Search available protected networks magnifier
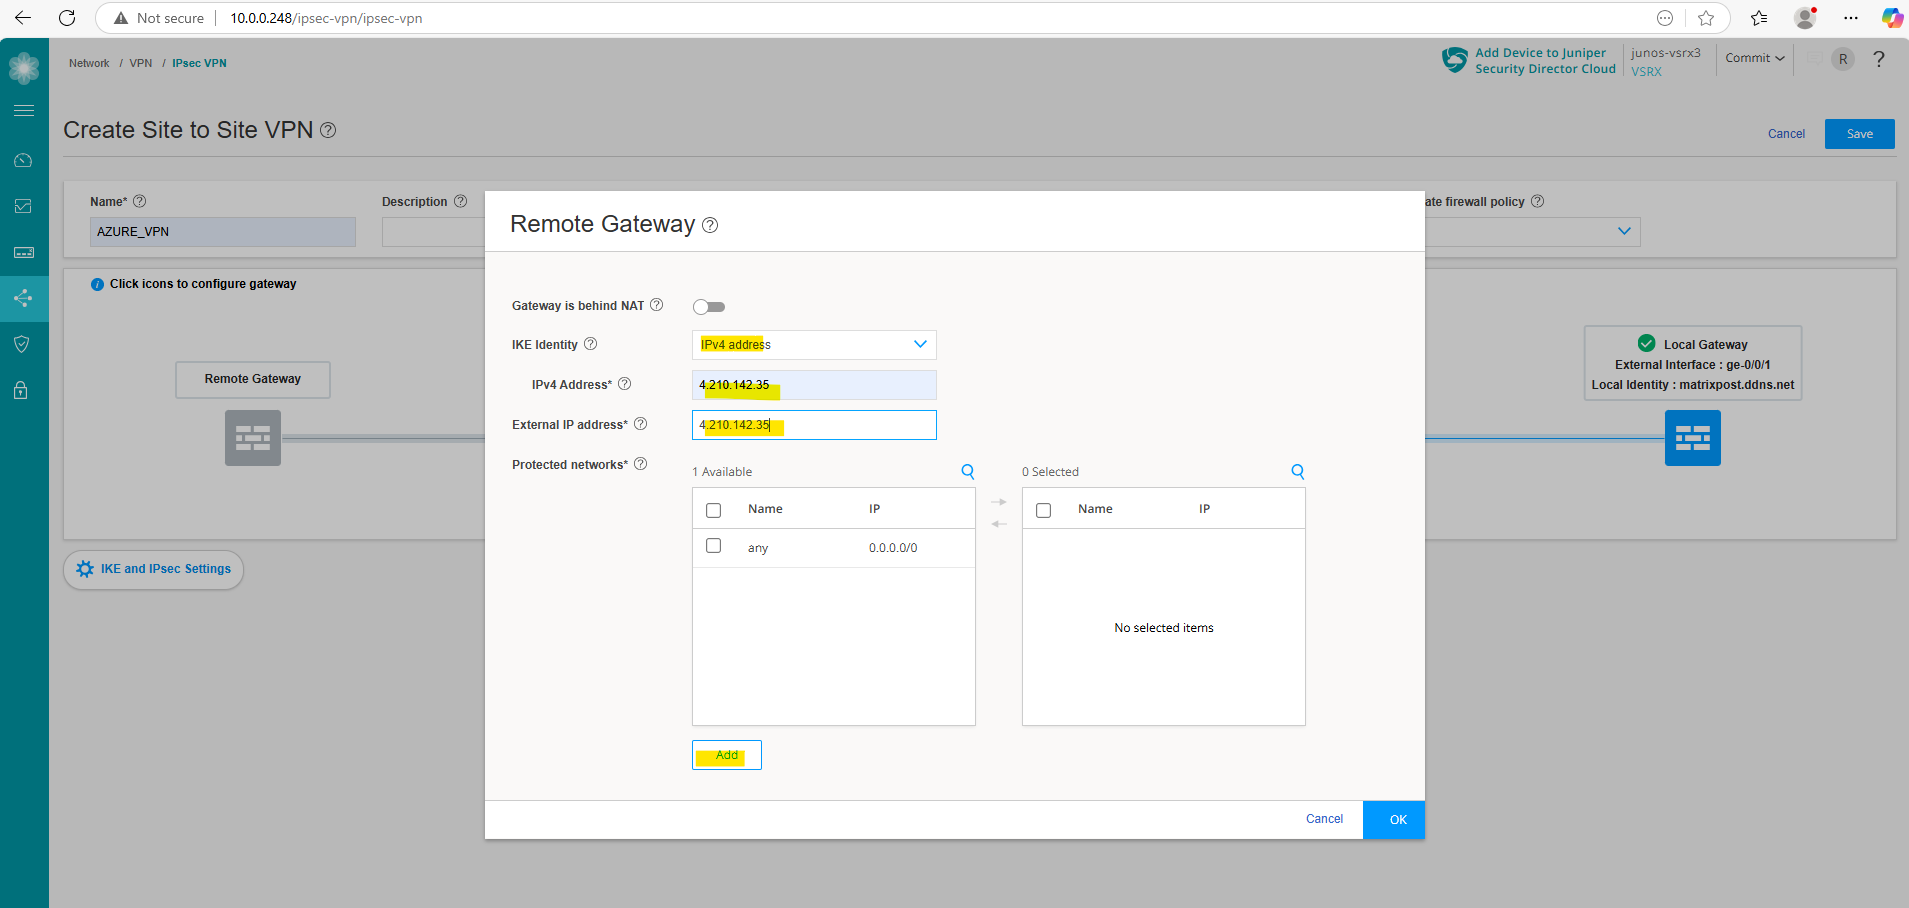 click(x=968, y=471)
